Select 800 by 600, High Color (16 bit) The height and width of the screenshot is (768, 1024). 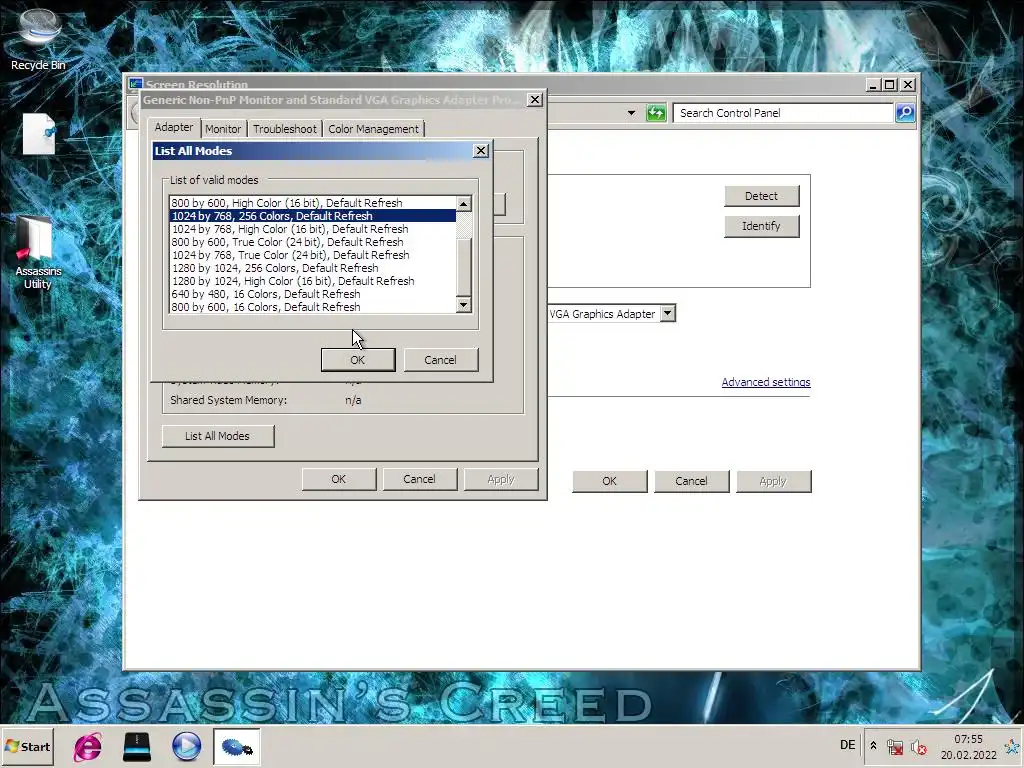coord(313,202)
